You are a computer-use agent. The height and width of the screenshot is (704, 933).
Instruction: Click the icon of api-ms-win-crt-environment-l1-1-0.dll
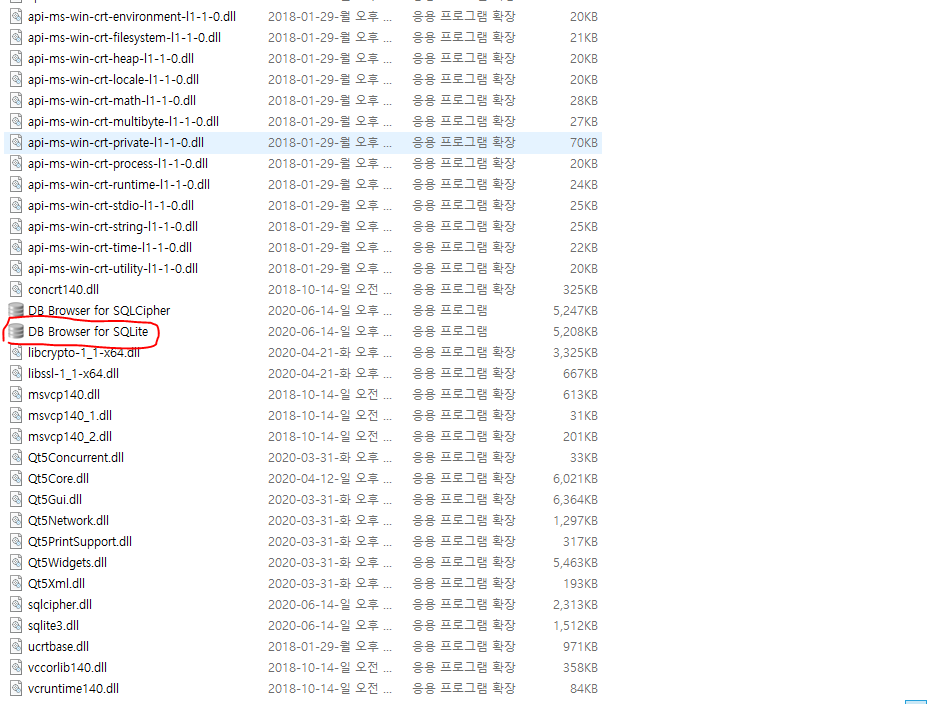17,17
